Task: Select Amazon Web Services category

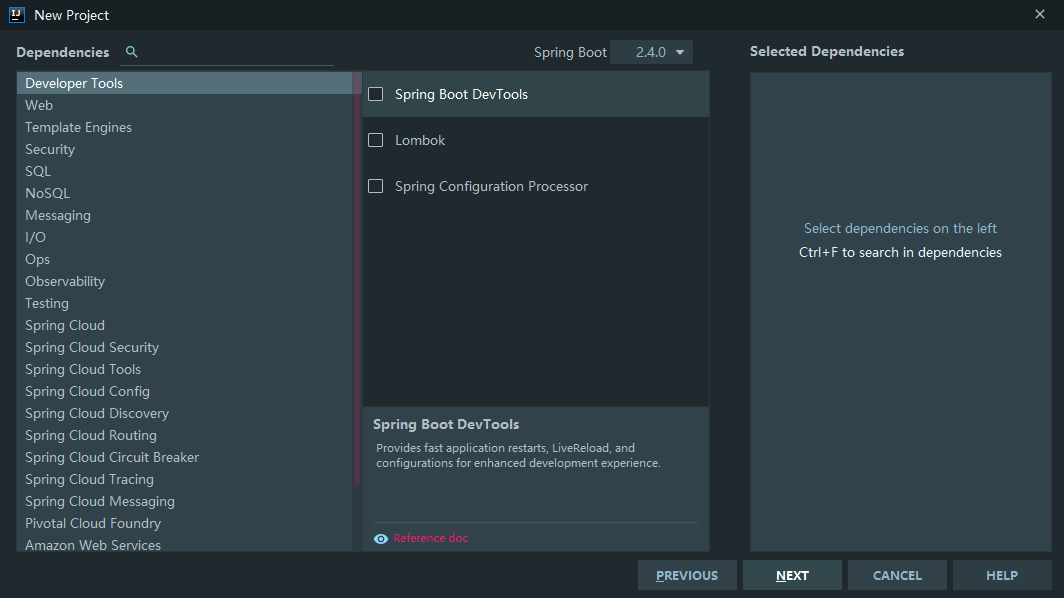Action: (185, 544)
